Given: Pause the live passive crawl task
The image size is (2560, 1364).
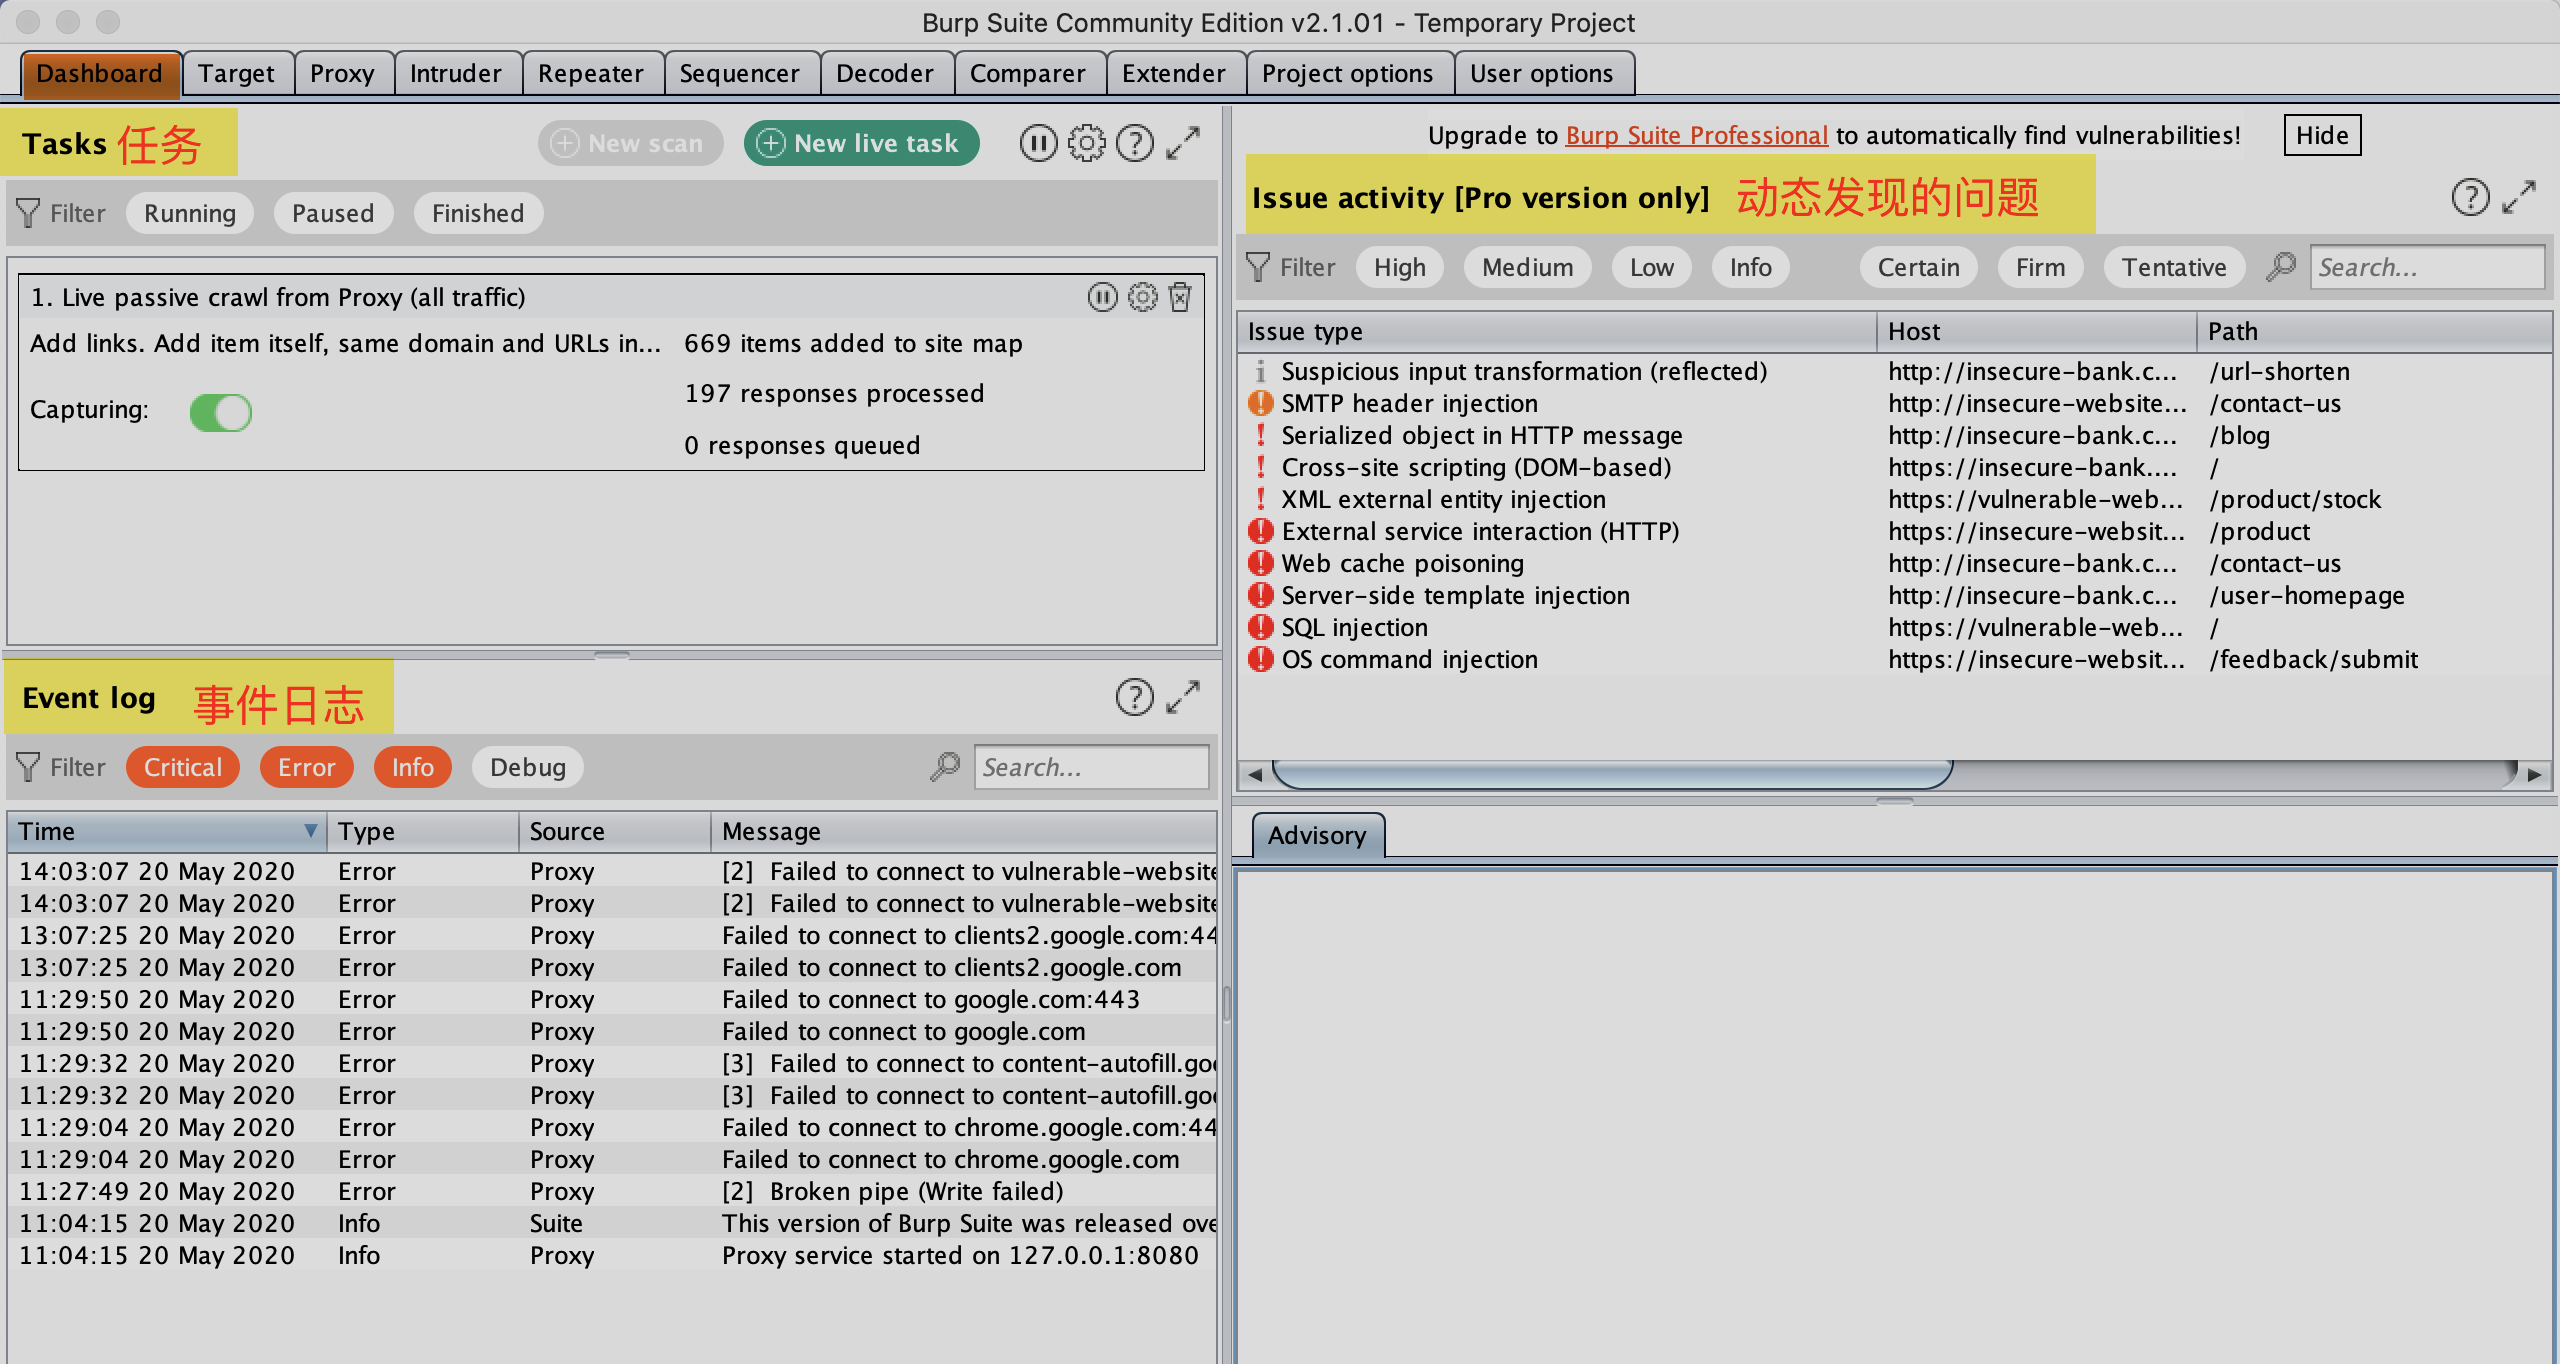Looking at the screenshot, I should (1102, 297).
